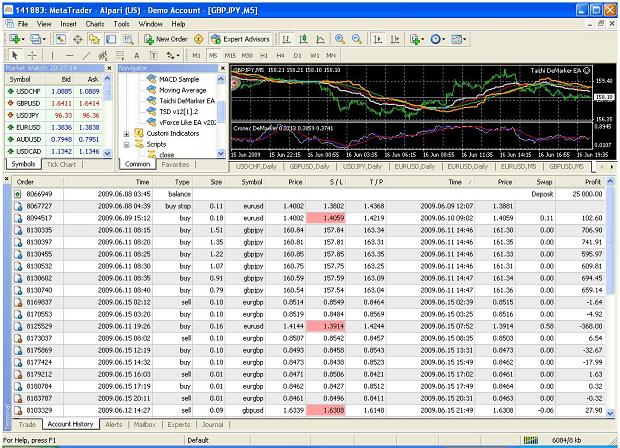Image resolution: width=620 pixels, height=448 pixels.
Task: Select the Trendline drawing tool
Action: tap(86, 55)
